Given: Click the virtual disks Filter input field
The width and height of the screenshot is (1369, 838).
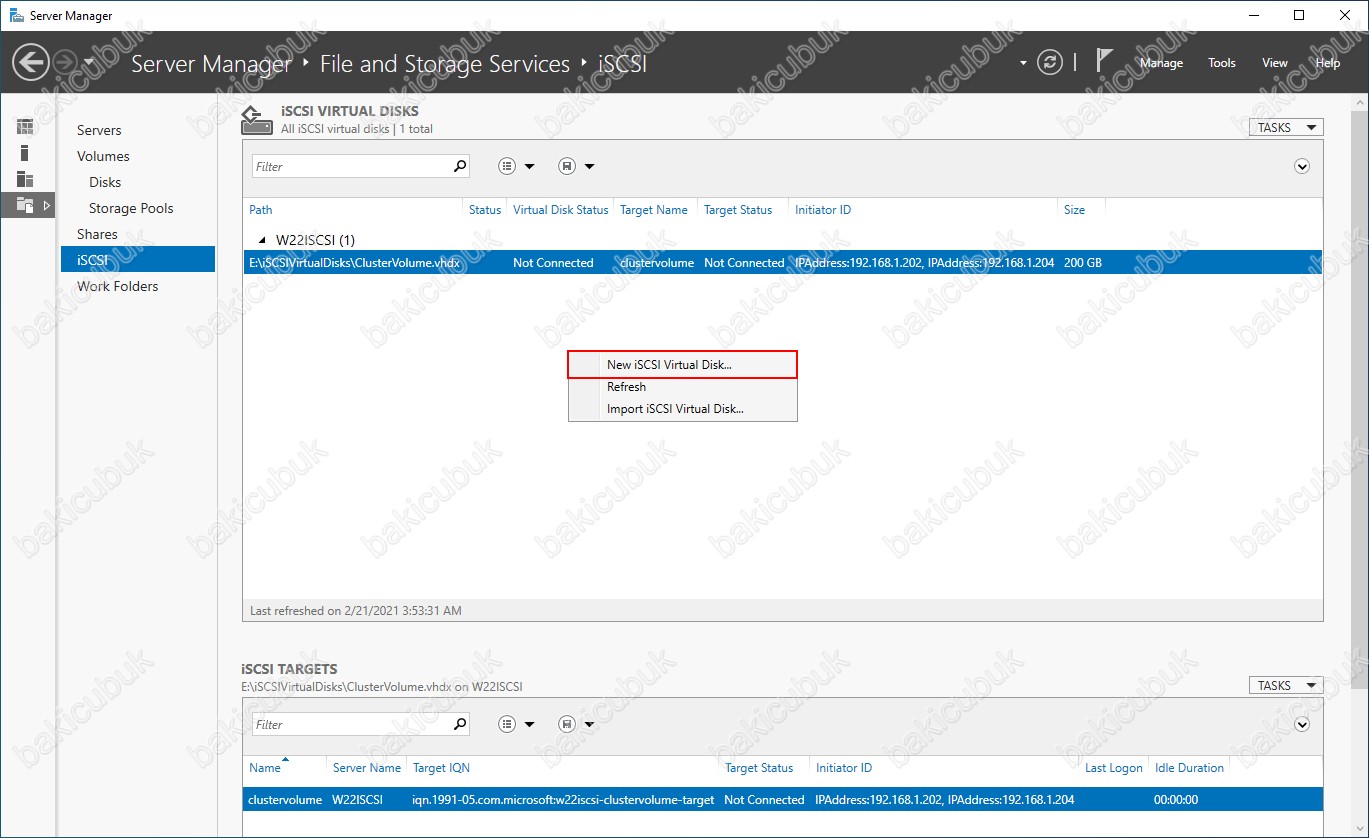Looking at the screenshot, I should click(351, 166).
